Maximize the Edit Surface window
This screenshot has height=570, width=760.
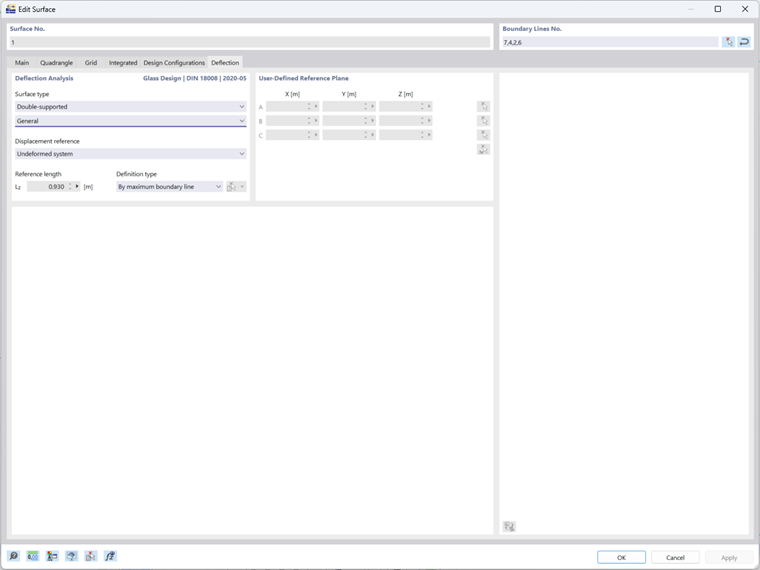coord(718,9)
